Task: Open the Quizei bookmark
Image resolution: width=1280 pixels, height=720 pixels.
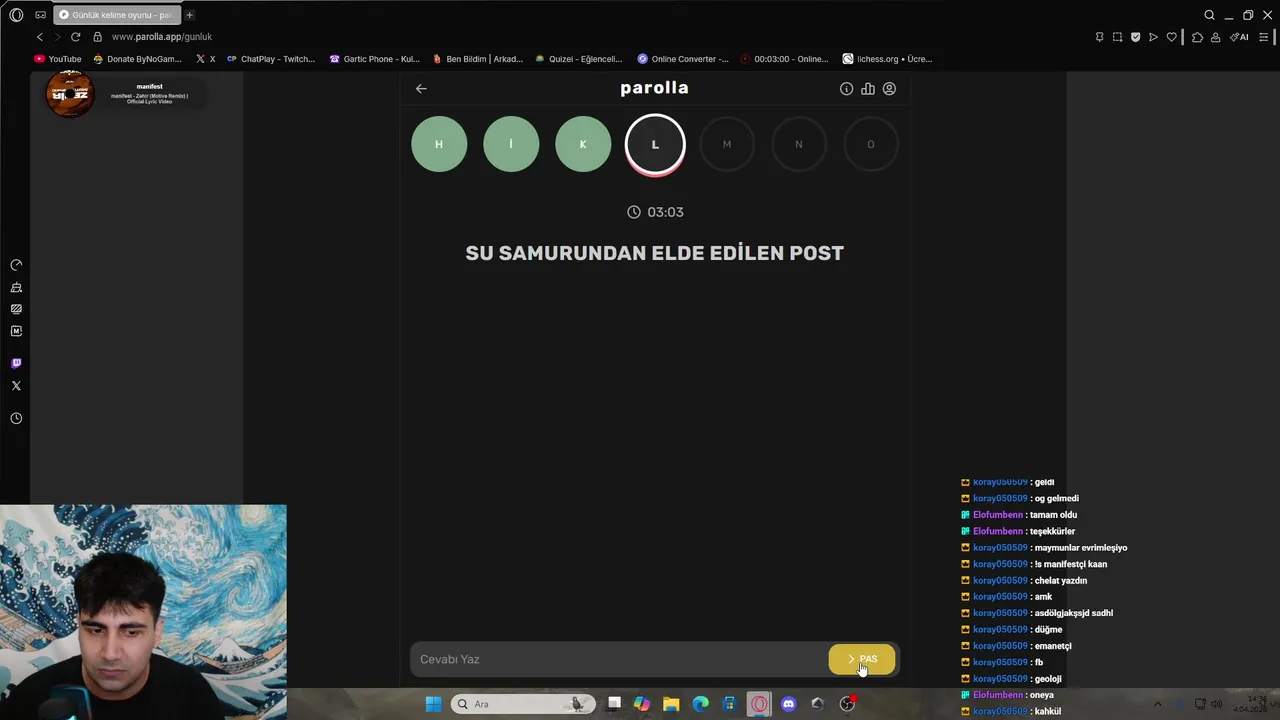Action: pos(579,59)
